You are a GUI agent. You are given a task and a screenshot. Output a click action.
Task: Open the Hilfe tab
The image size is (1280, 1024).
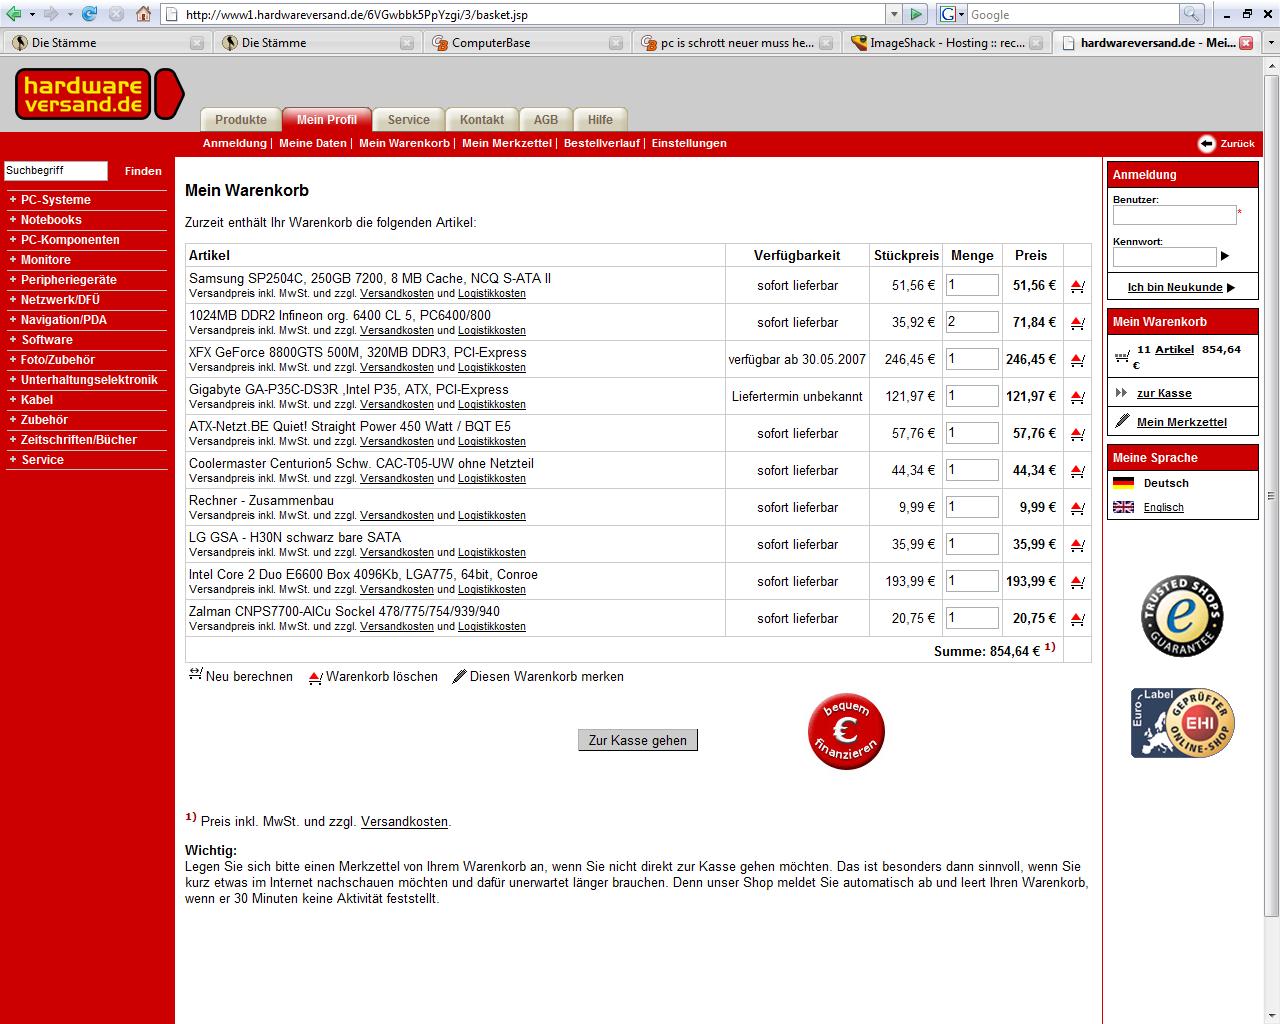(x=600, y=119)
